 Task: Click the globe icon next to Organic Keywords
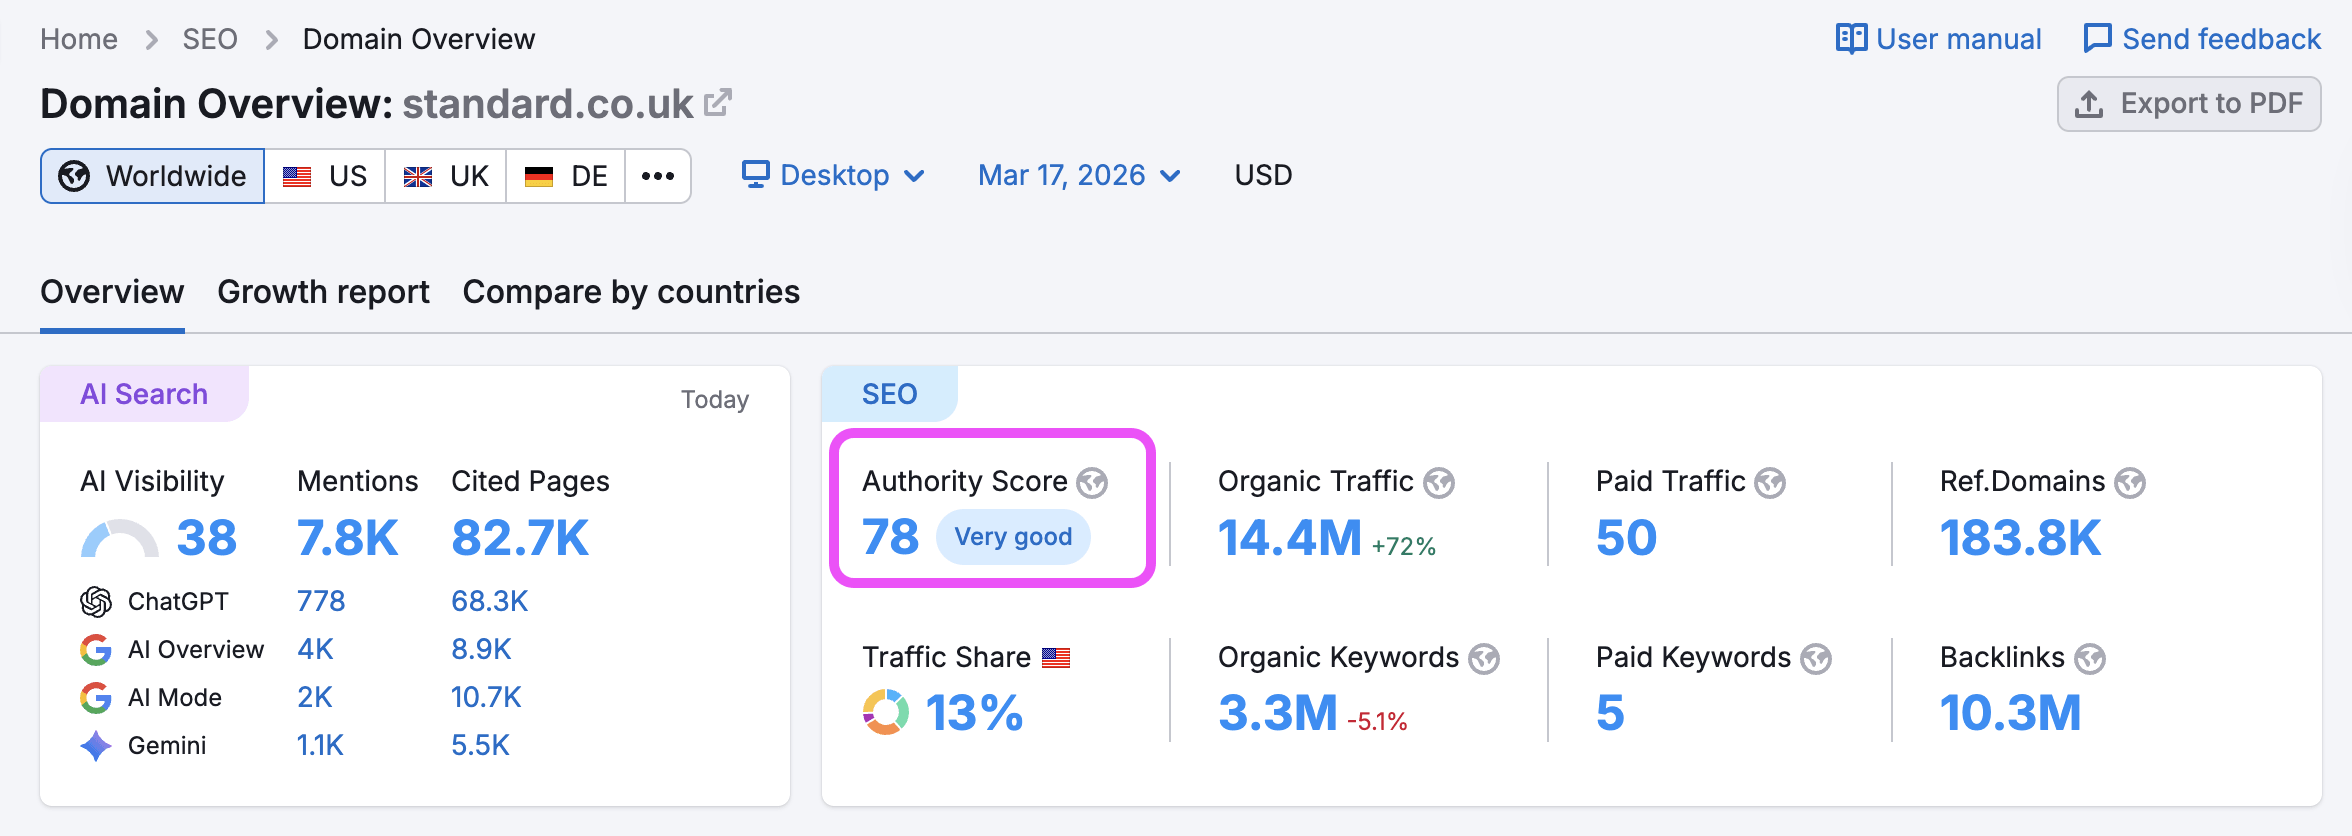pos(1484,659)
